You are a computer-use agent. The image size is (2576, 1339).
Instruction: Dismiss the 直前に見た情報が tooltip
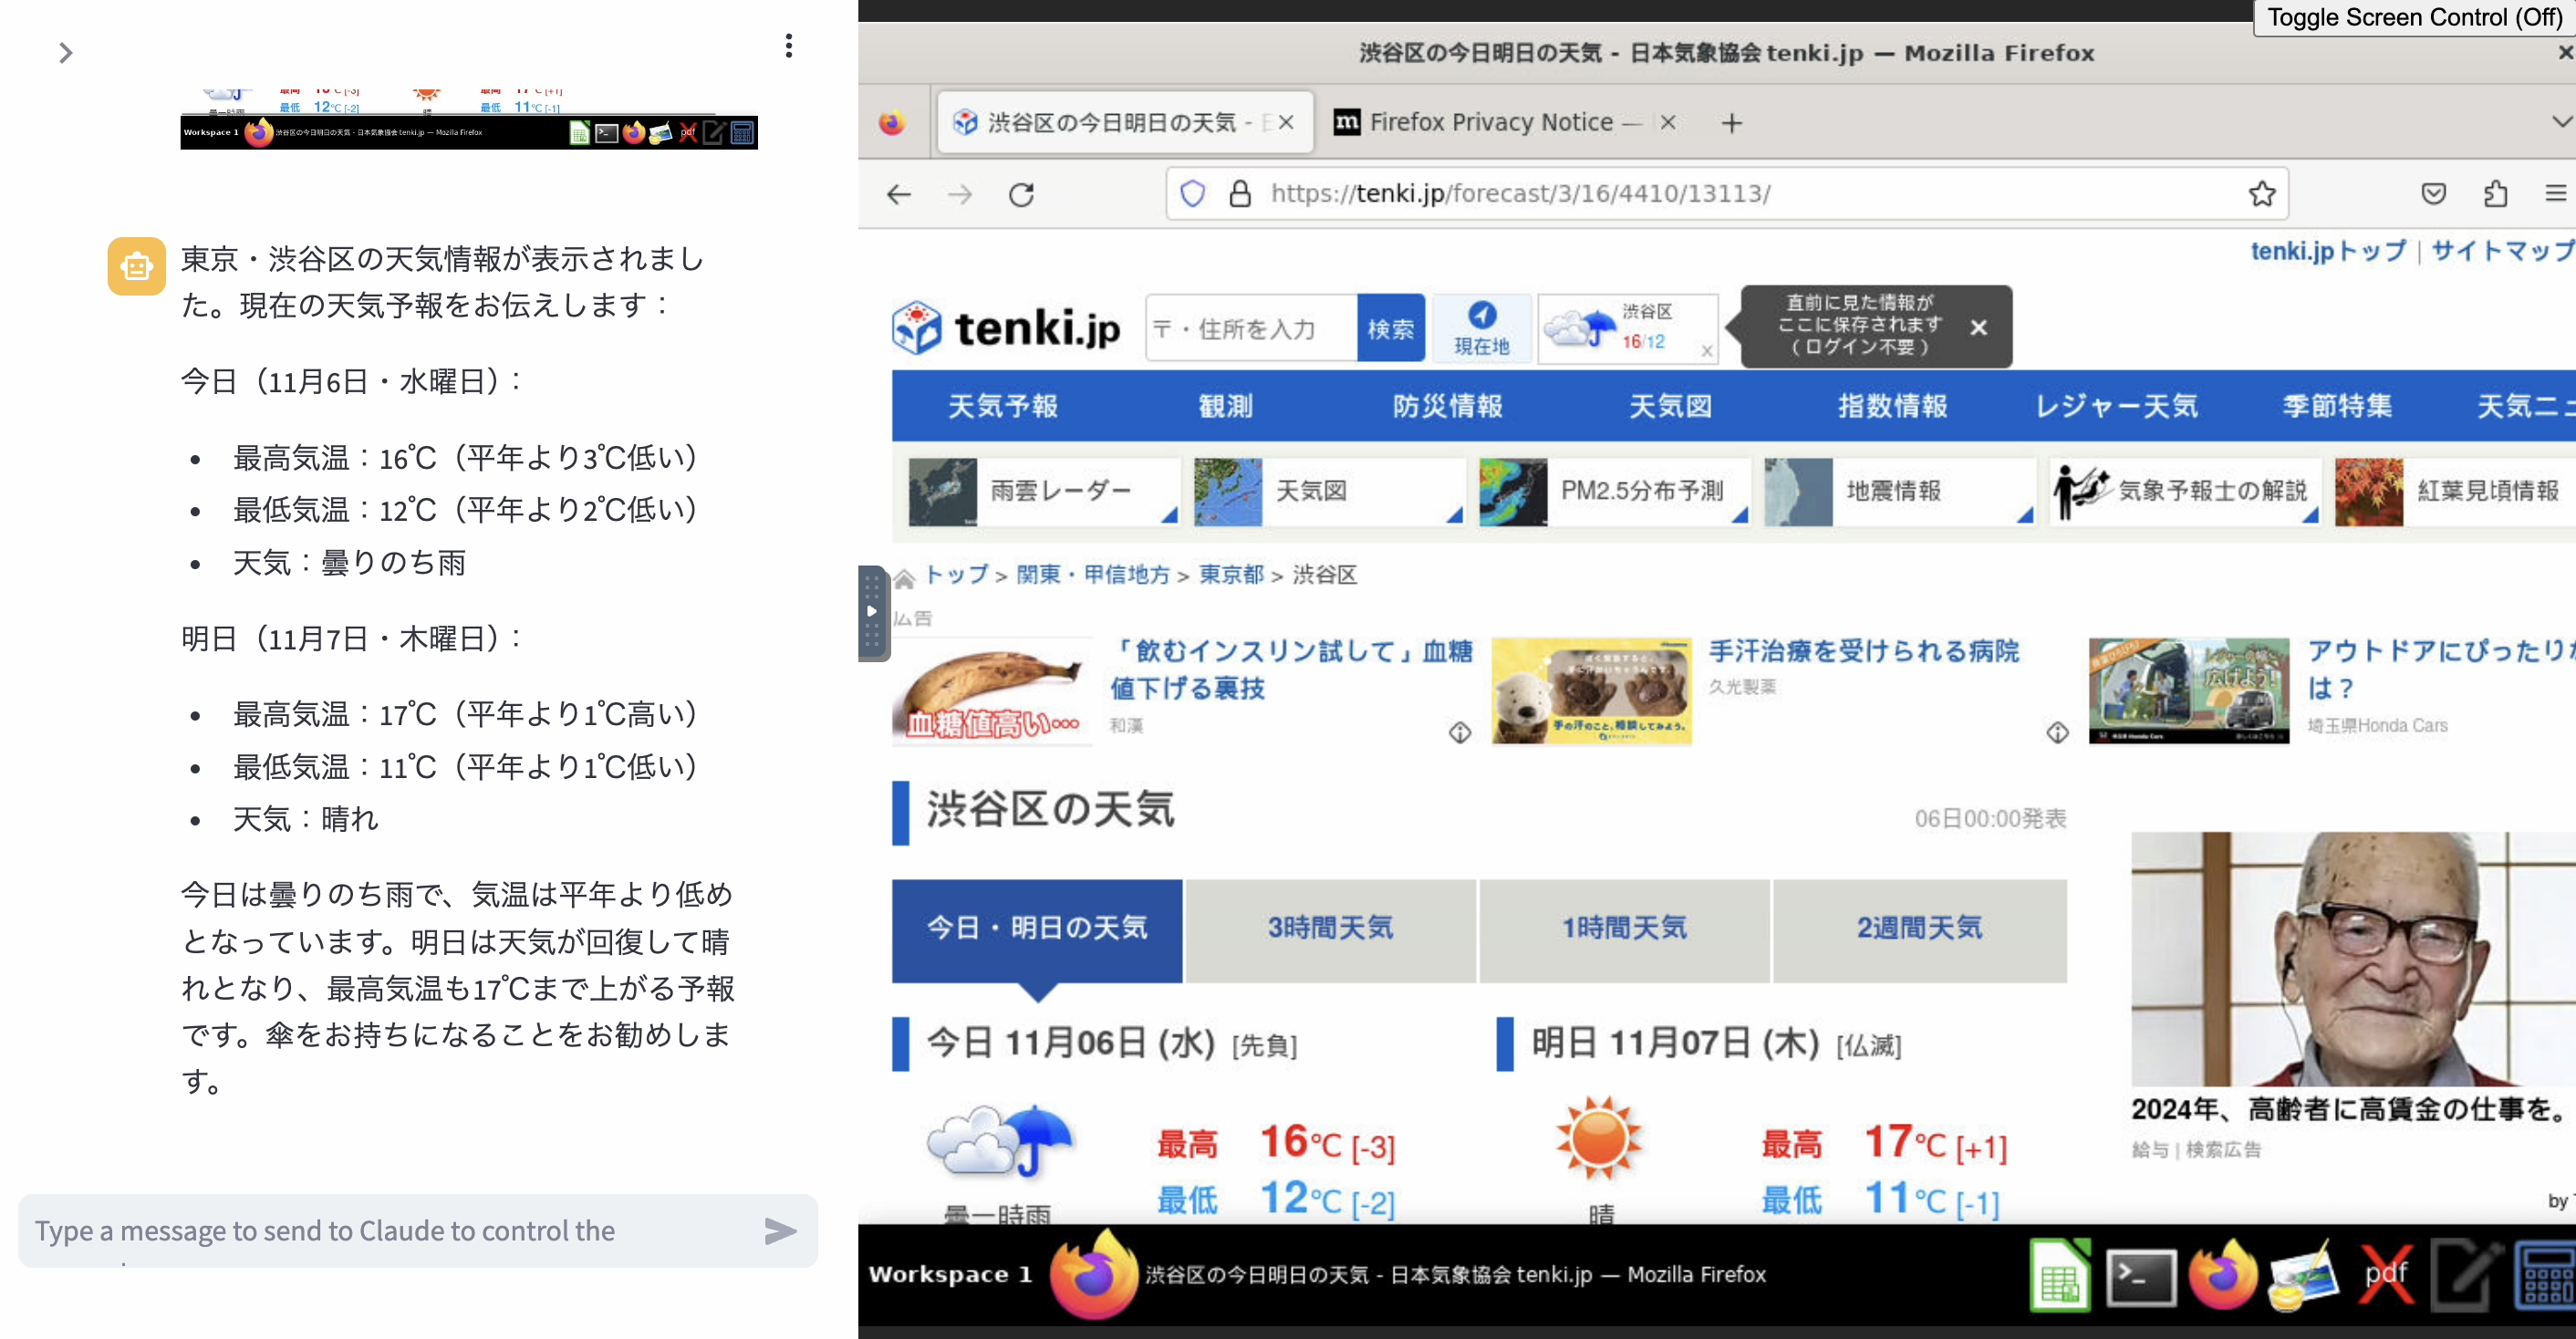tap(1978, 328)
